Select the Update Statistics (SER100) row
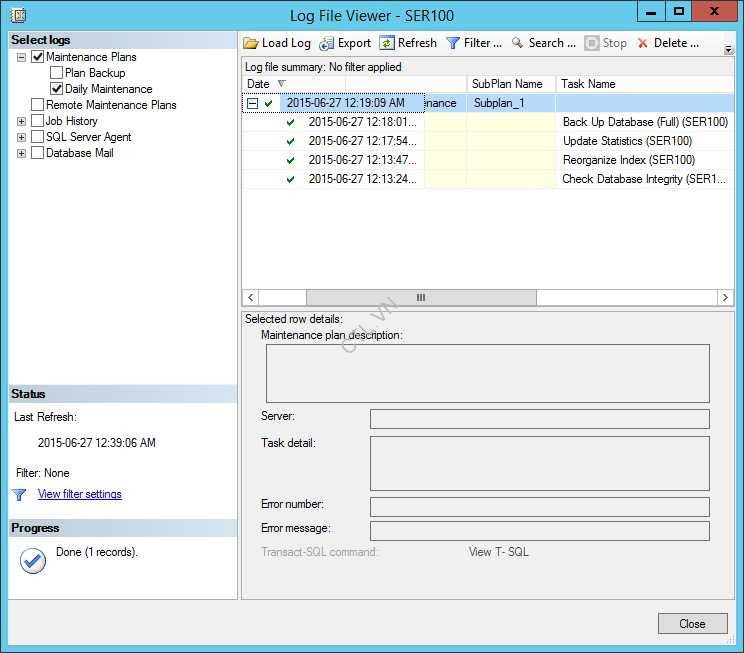Screen dimensions: 744x653 point(627,141)
